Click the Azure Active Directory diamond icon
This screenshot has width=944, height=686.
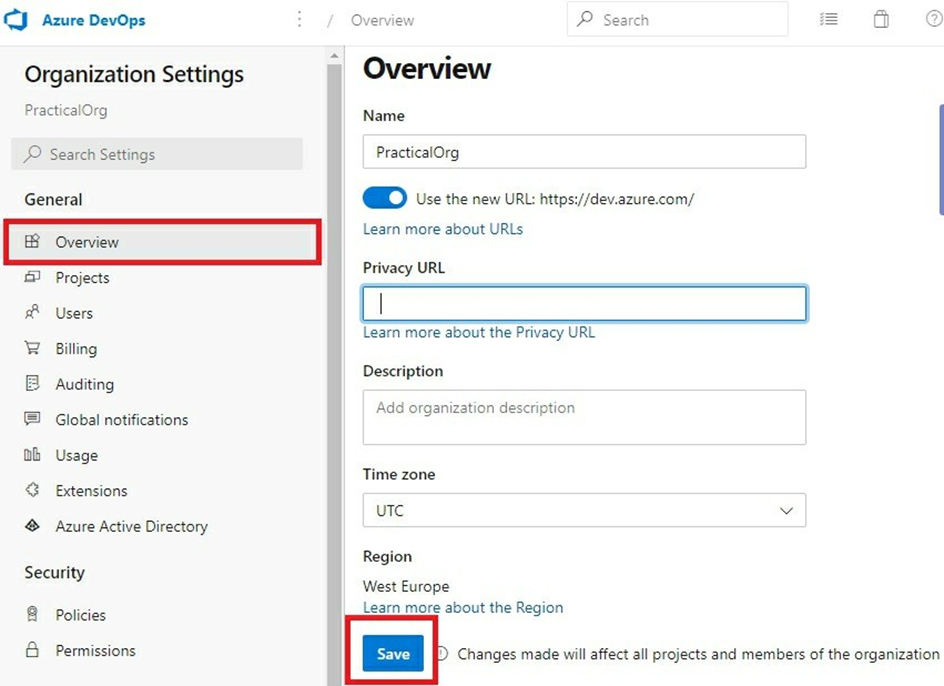point(32,525)
